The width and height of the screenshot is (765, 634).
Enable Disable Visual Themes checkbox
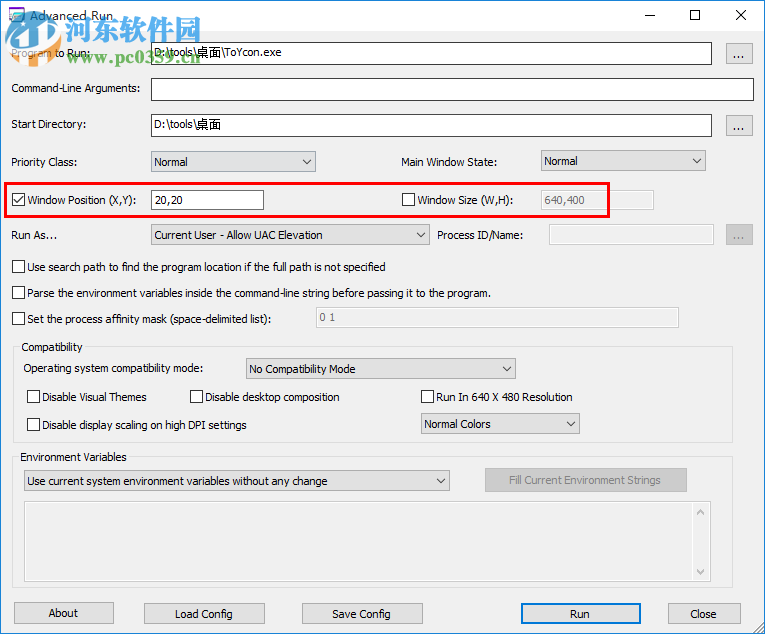pyautogui.click(x=34, y=396)
